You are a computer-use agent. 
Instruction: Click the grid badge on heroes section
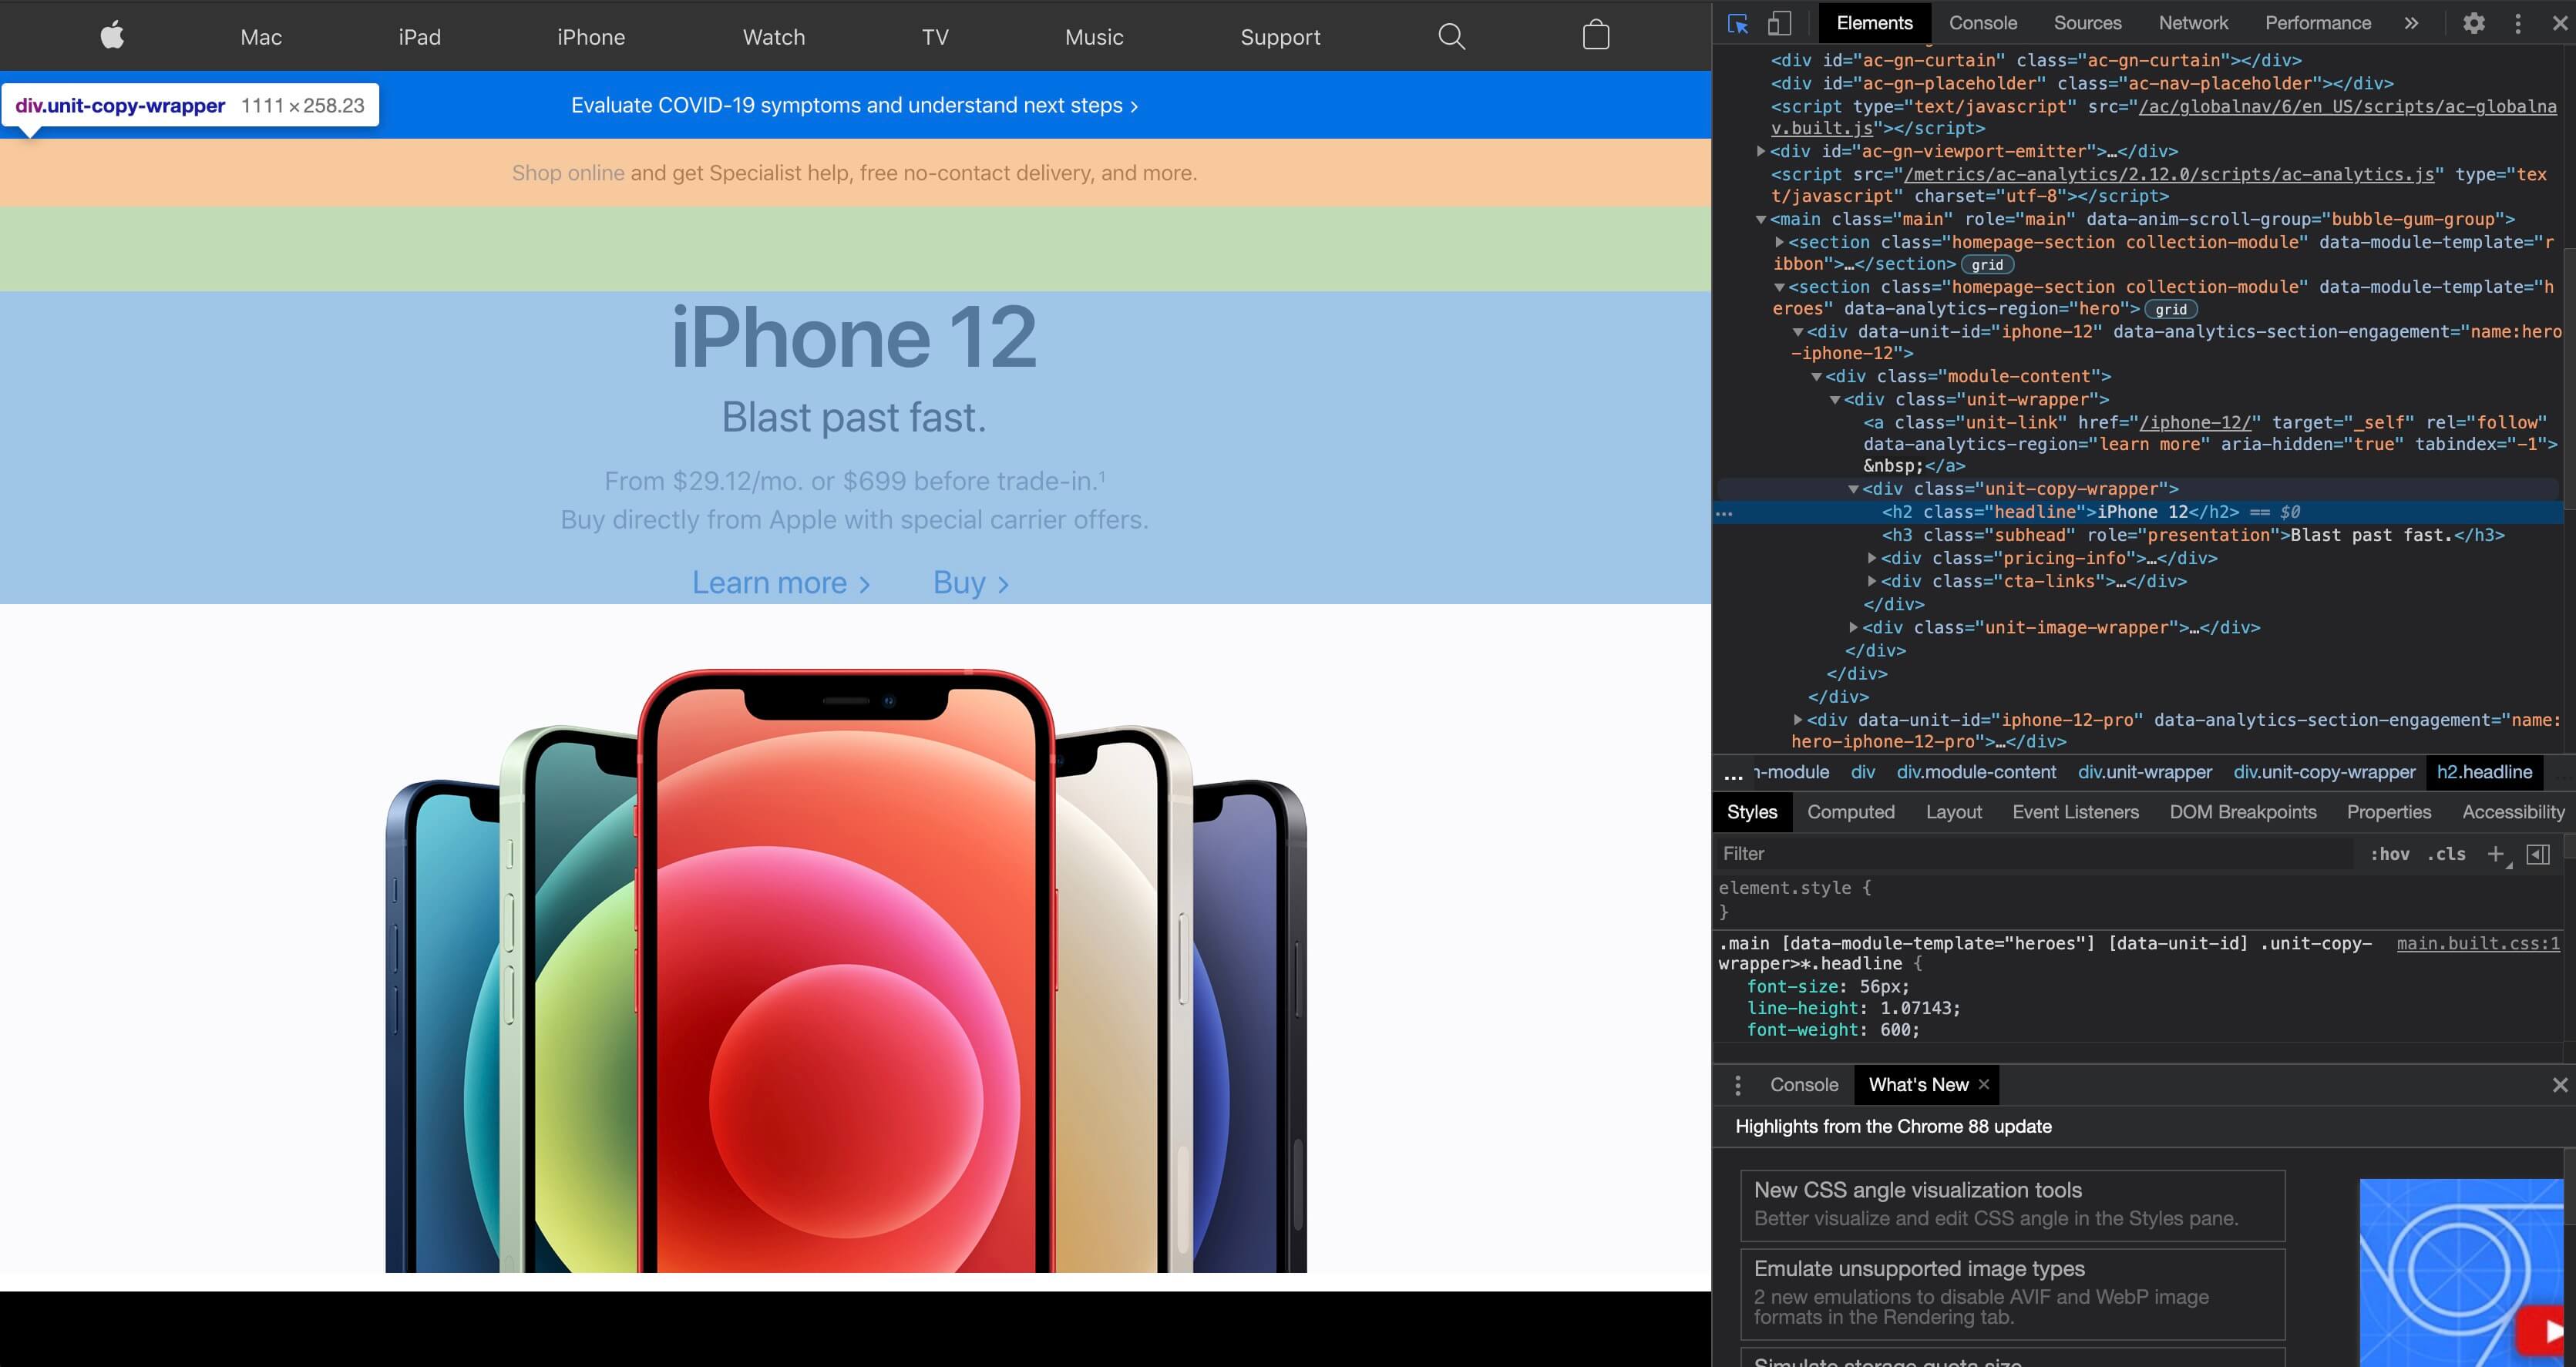2170,310
